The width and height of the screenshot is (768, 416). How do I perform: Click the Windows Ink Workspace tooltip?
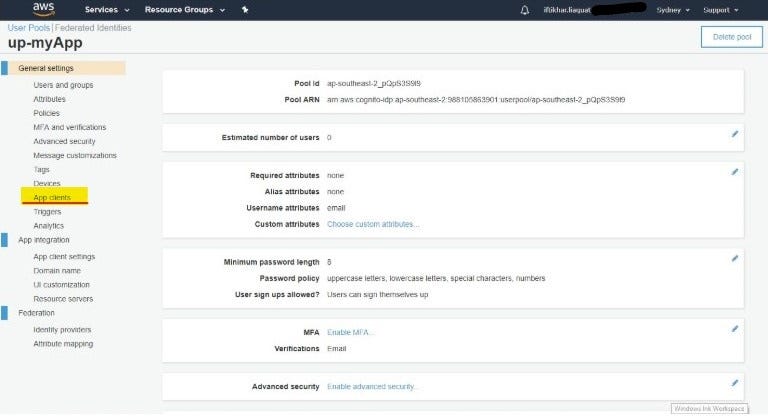[709, 408]
